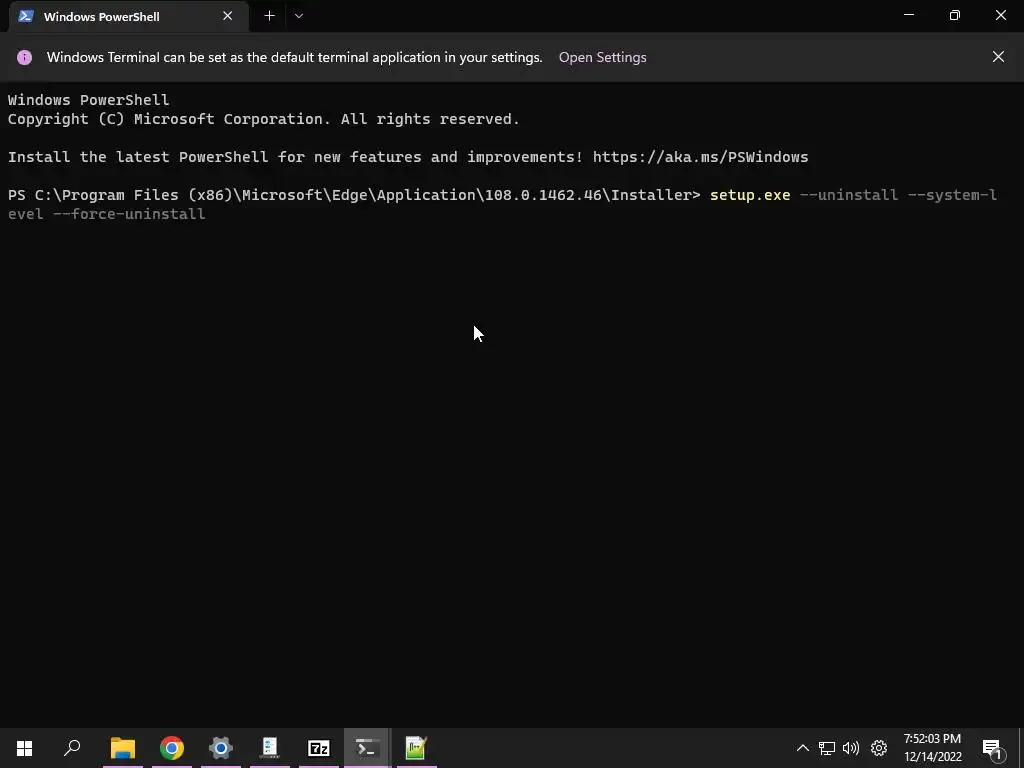Image resolution: width=1024 pixels, height=768 pixels.
Task: Select the Windows PowerShell tab
Action: 128,16
